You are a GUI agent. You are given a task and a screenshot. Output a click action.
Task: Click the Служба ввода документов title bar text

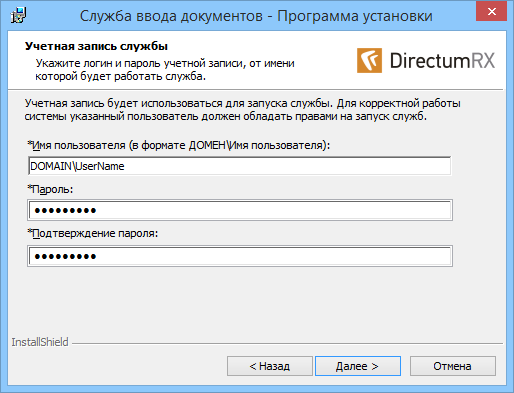pyautogui.click(x=256, y=16)
